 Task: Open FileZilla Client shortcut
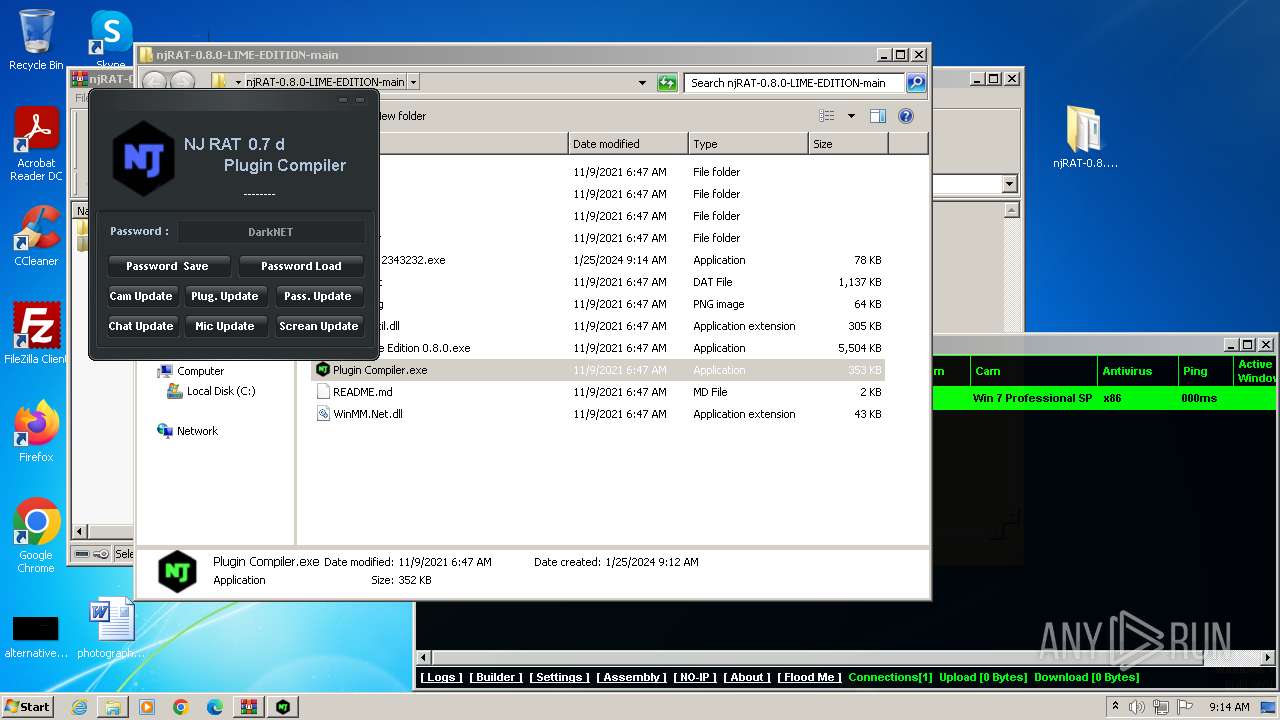click(x=36, y=334)
